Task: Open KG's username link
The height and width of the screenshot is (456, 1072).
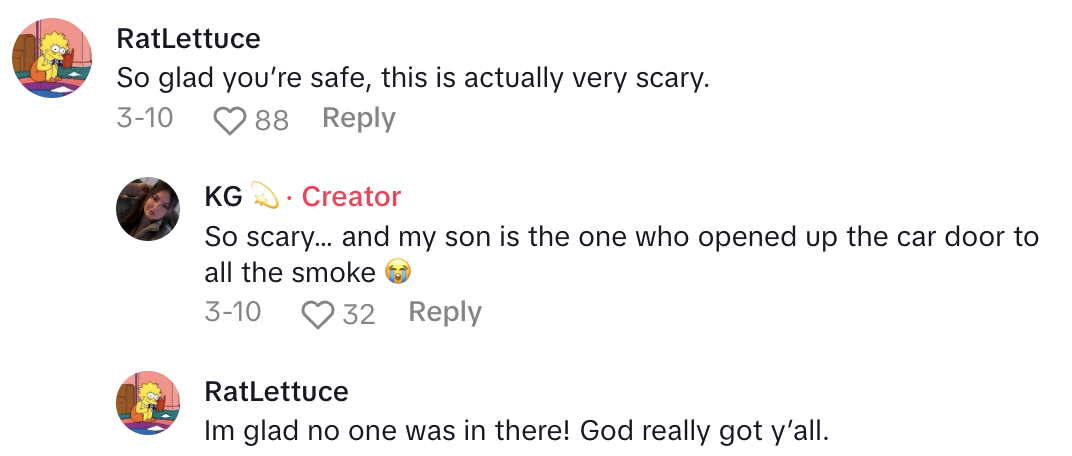Action: [x=223, y=197]
